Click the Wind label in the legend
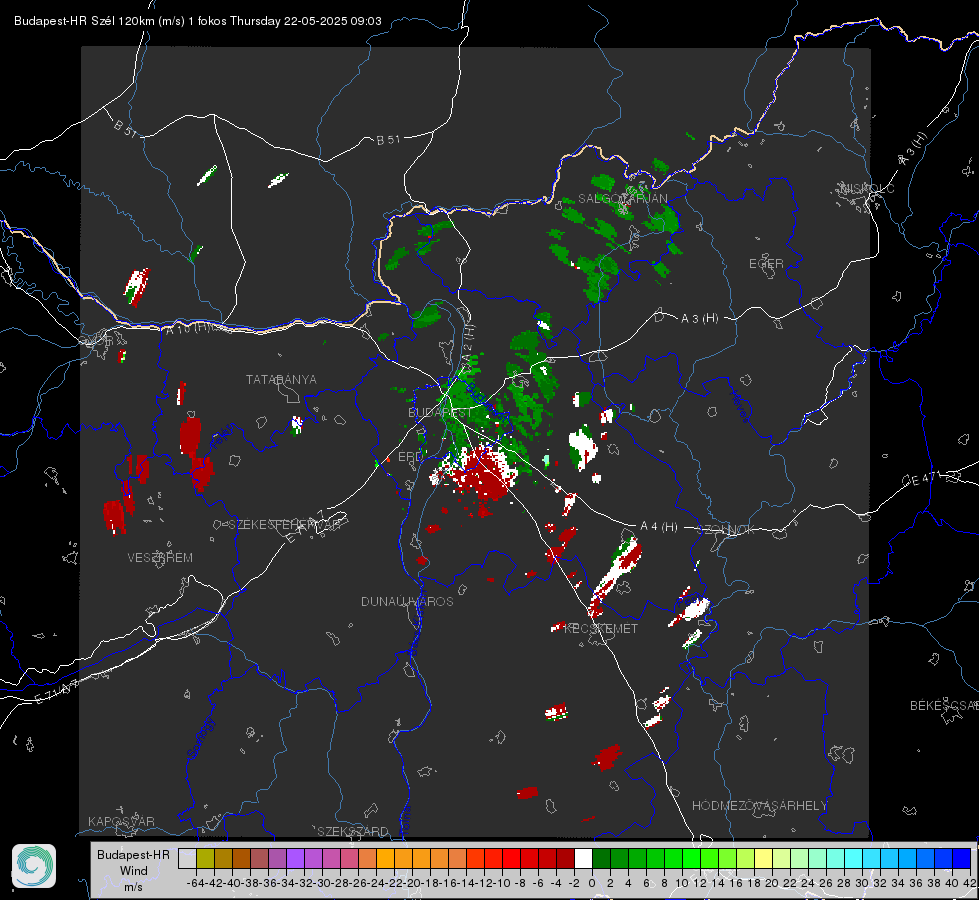Screen dimensions: 979x900 (x=134, y=871)
